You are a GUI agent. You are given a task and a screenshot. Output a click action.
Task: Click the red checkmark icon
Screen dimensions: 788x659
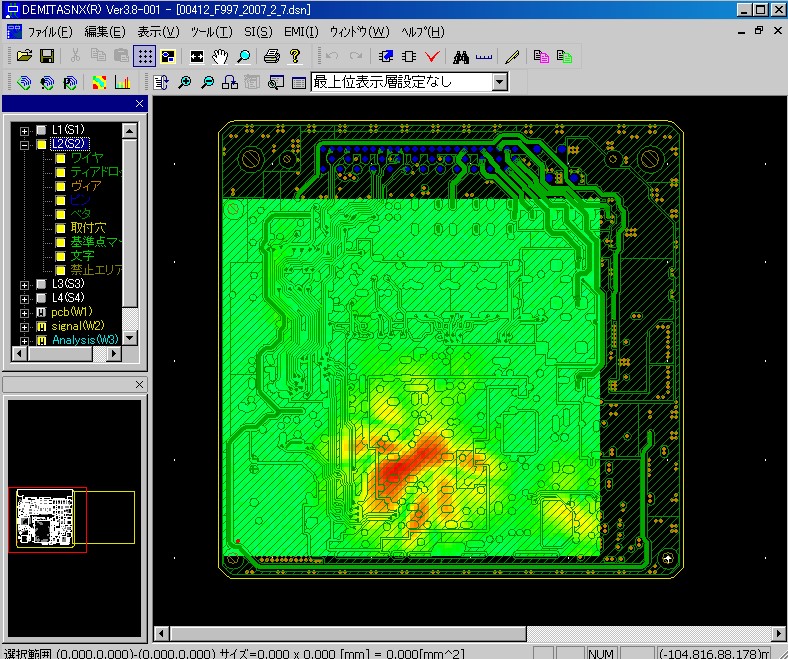click(433, 56)
